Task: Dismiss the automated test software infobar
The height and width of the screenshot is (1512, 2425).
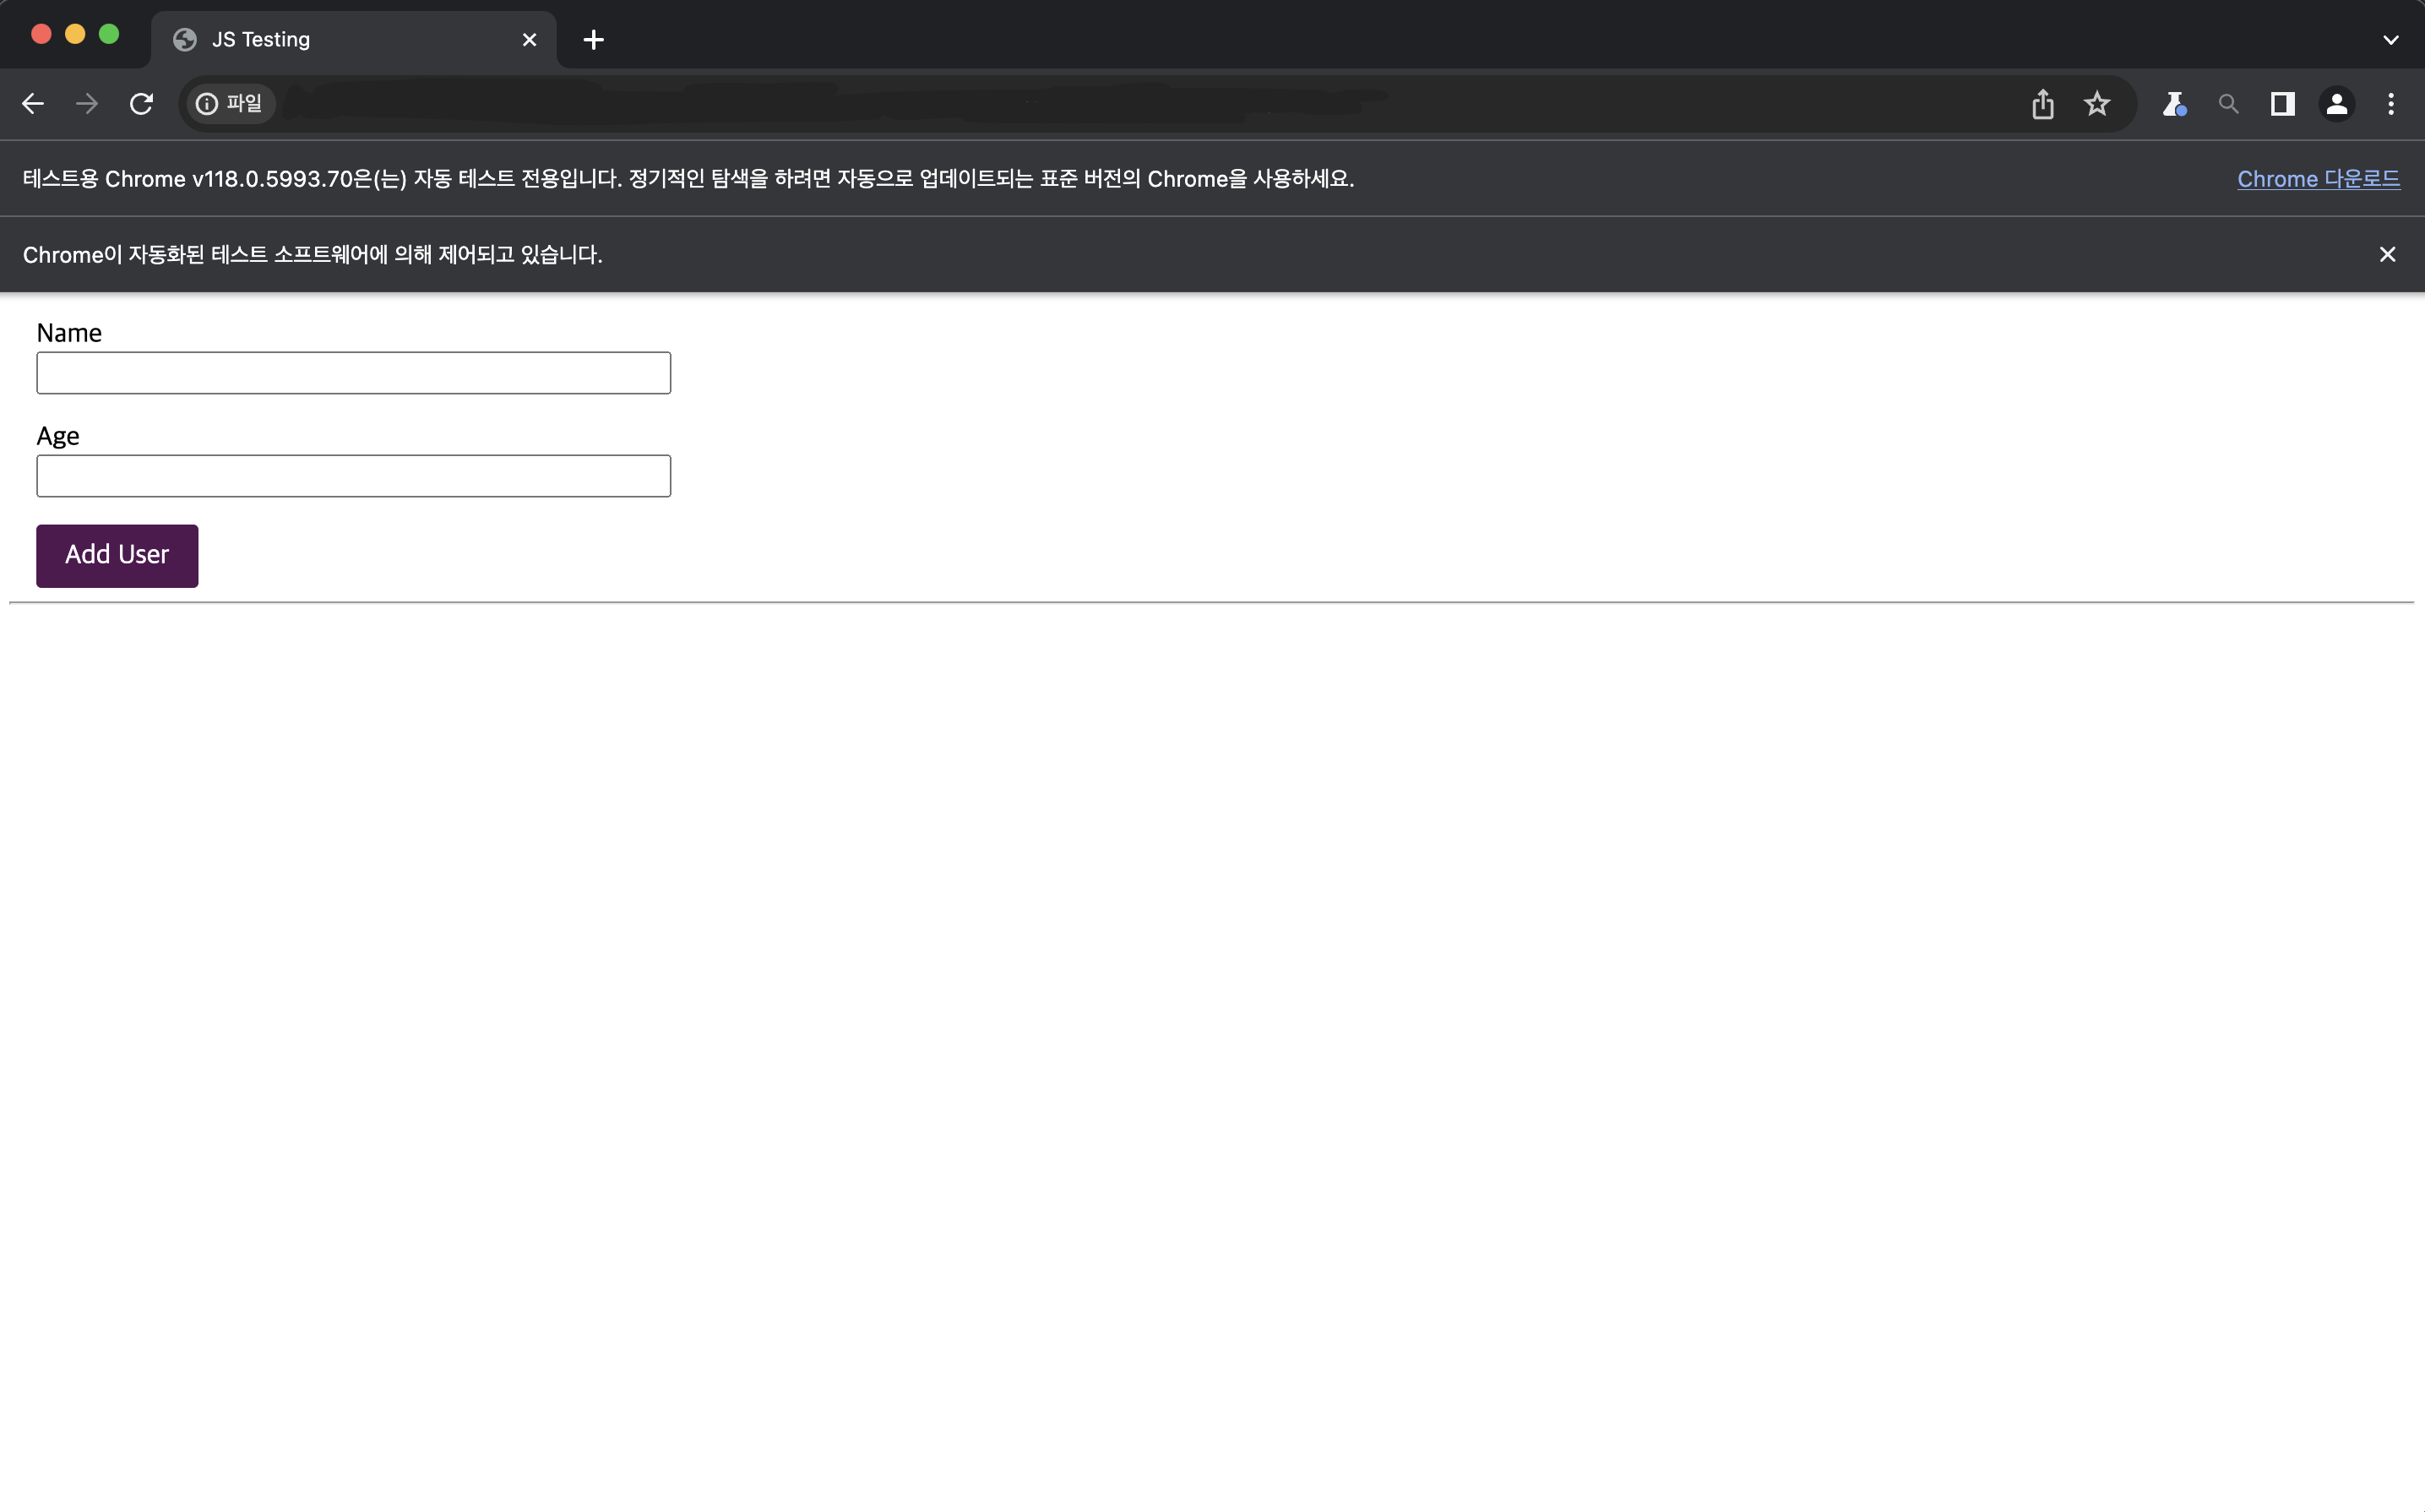Action: pyautogui.click(x=2387, y=255)
